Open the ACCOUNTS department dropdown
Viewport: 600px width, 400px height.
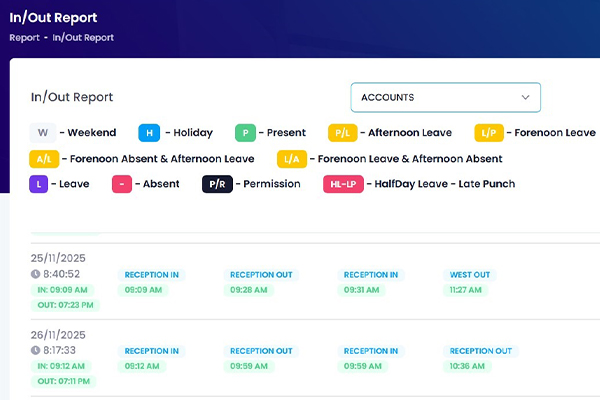(x=445, y=97)
